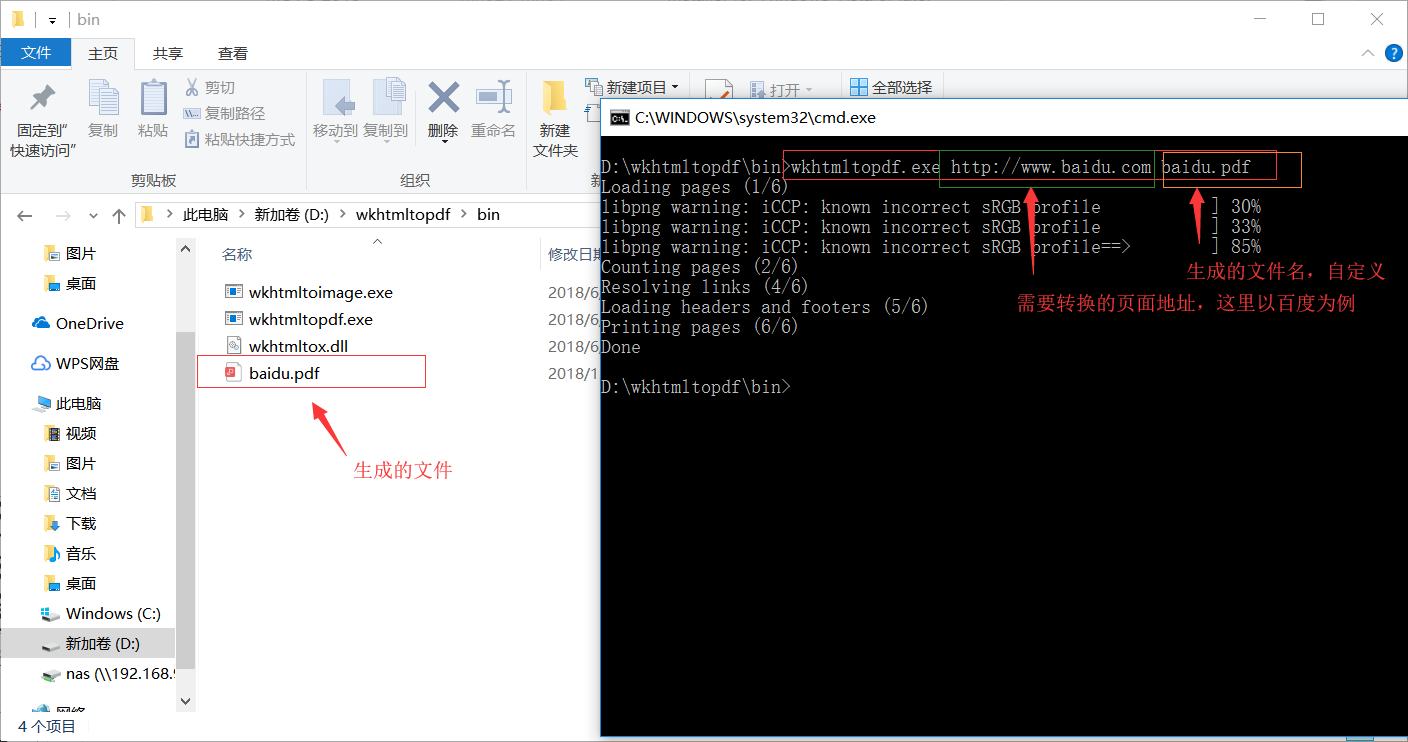The height and width of the screenshot is (742, 1408).
Task: Expand chevron after 此电脑 in address bar
Action: 241,215
